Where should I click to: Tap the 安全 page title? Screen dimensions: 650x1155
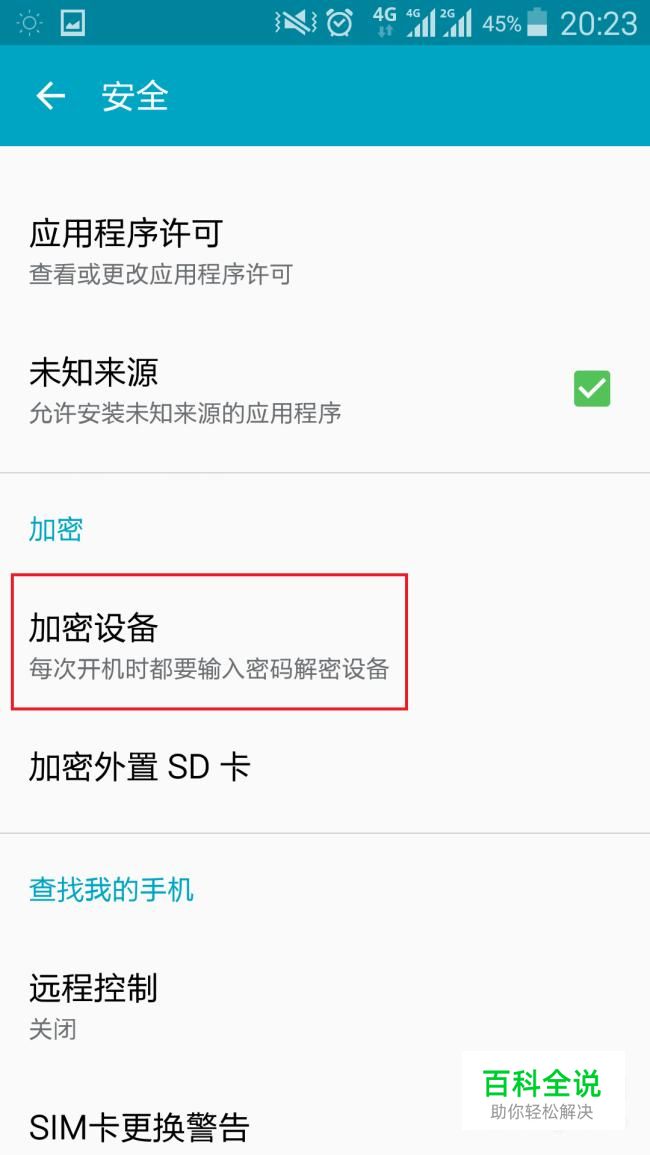(x=135, y=96)
